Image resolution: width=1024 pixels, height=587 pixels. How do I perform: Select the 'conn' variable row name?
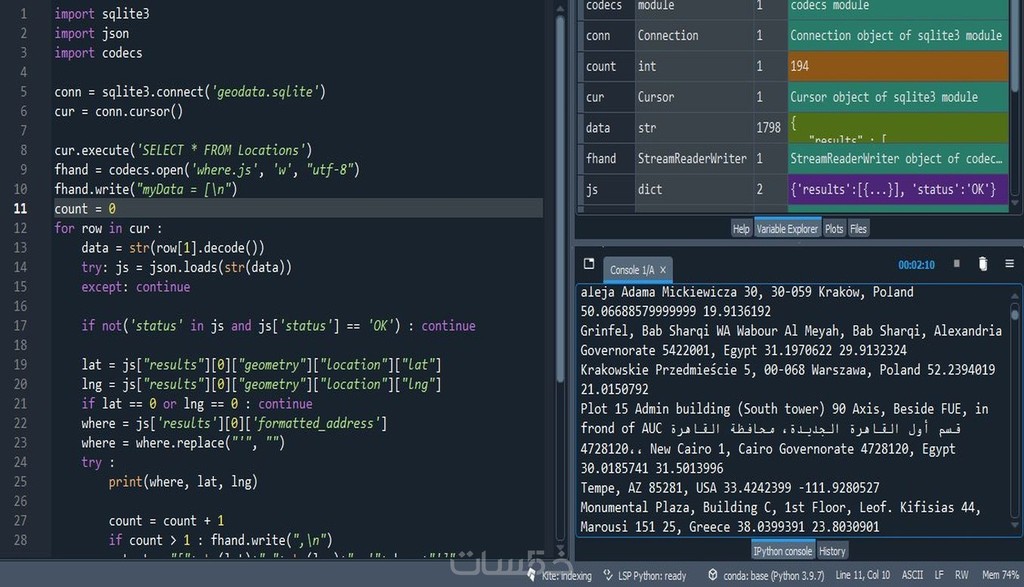tap(607, 35)
